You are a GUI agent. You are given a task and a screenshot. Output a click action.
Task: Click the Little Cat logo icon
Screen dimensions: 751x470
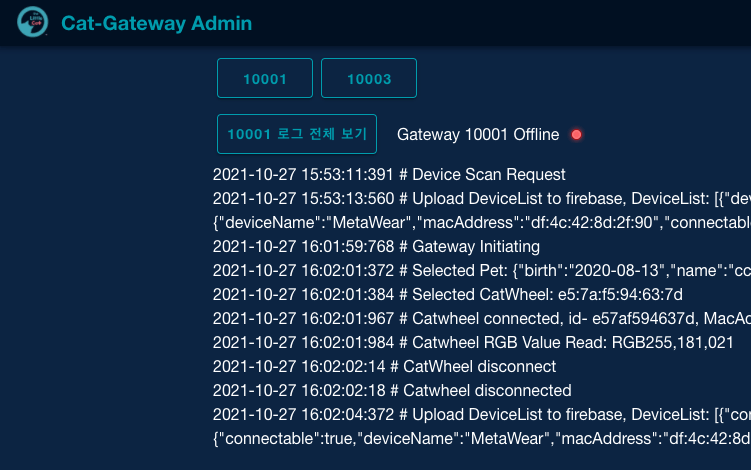tap(32, 22)
